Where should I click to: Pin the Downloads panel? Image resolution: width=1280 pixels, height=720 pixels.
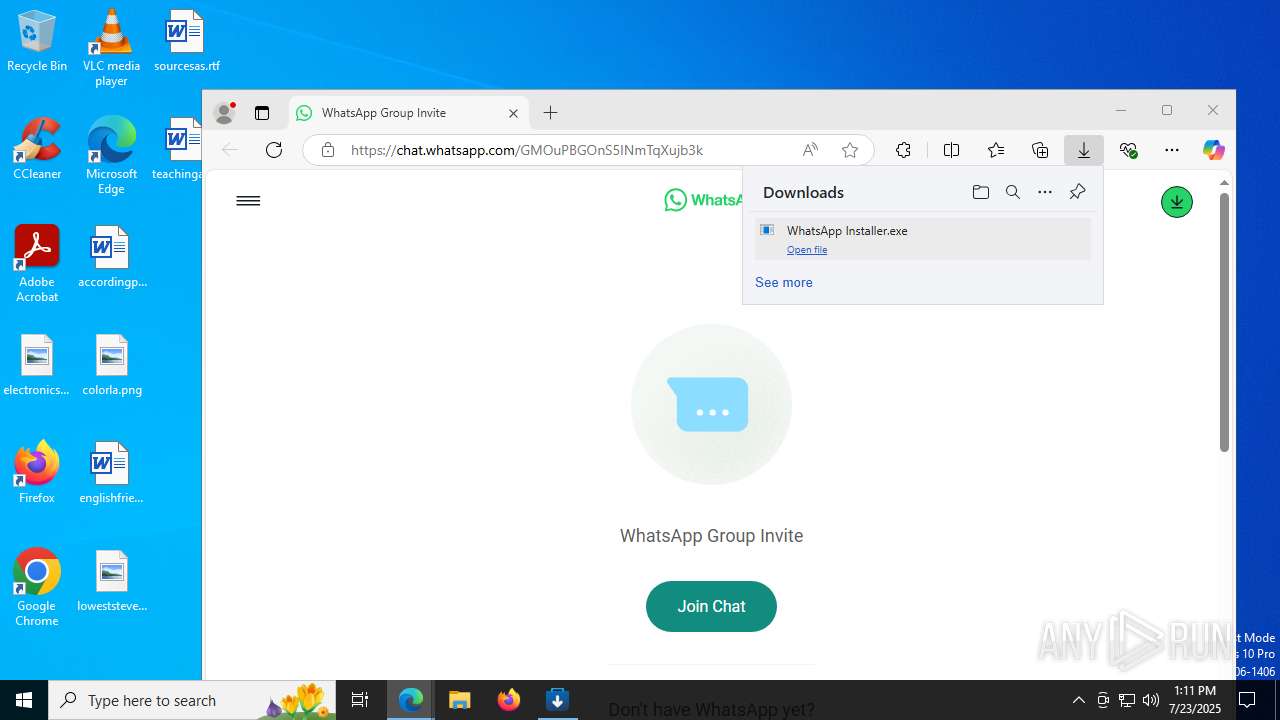[x=1077, y=192]
